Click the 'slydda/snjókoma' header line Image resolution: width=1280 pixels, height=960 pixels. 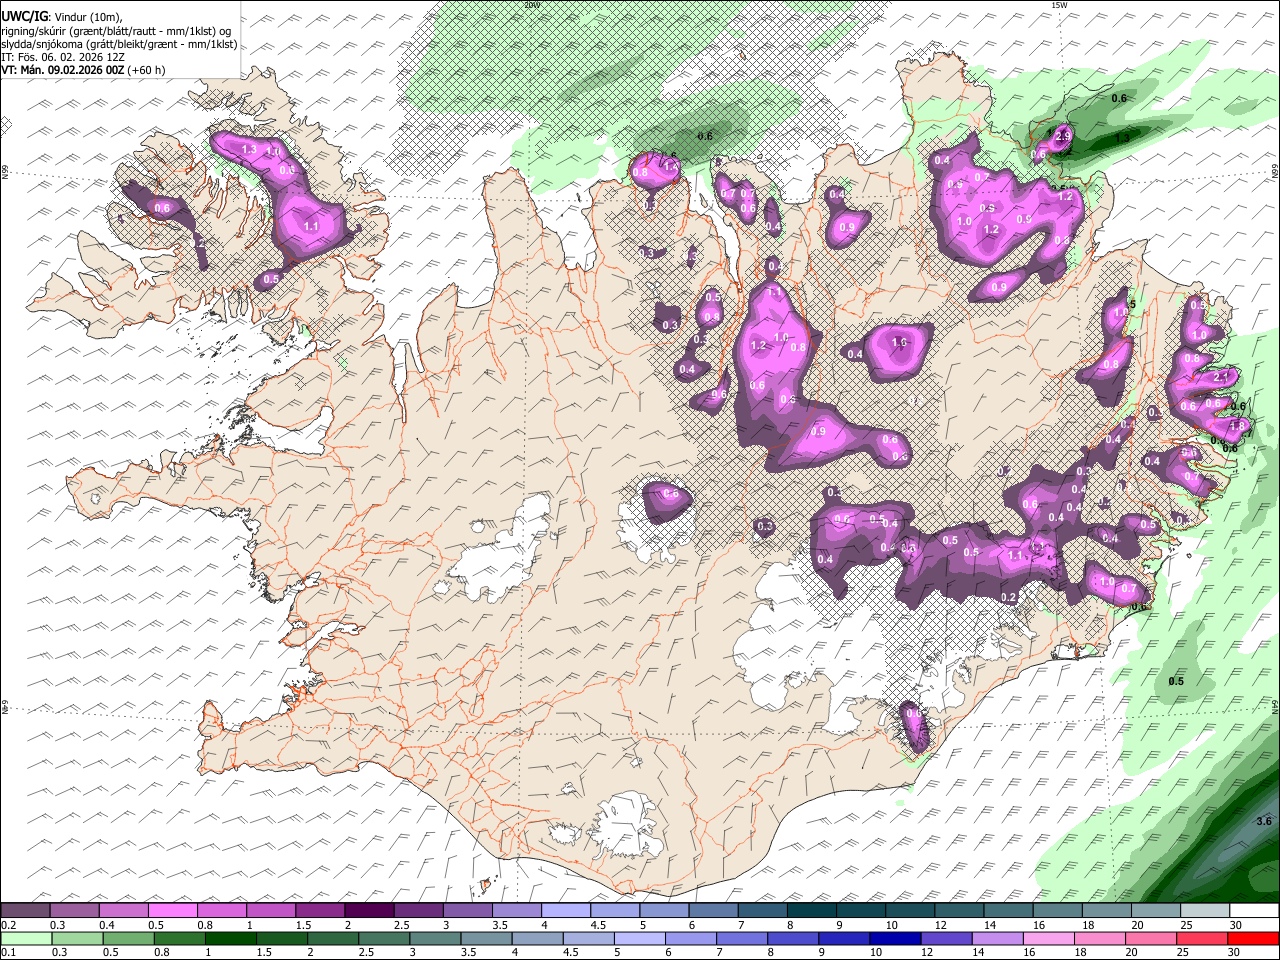(x=119, y=44)
